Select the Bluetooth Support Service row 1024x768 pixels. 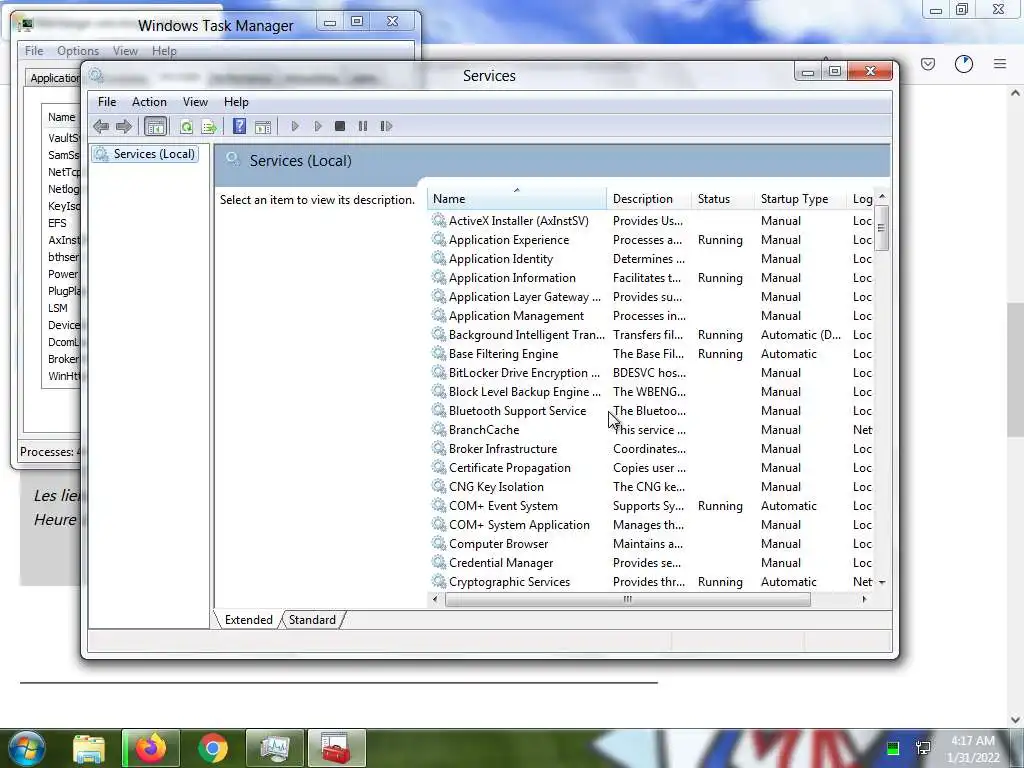coord(651,411)
